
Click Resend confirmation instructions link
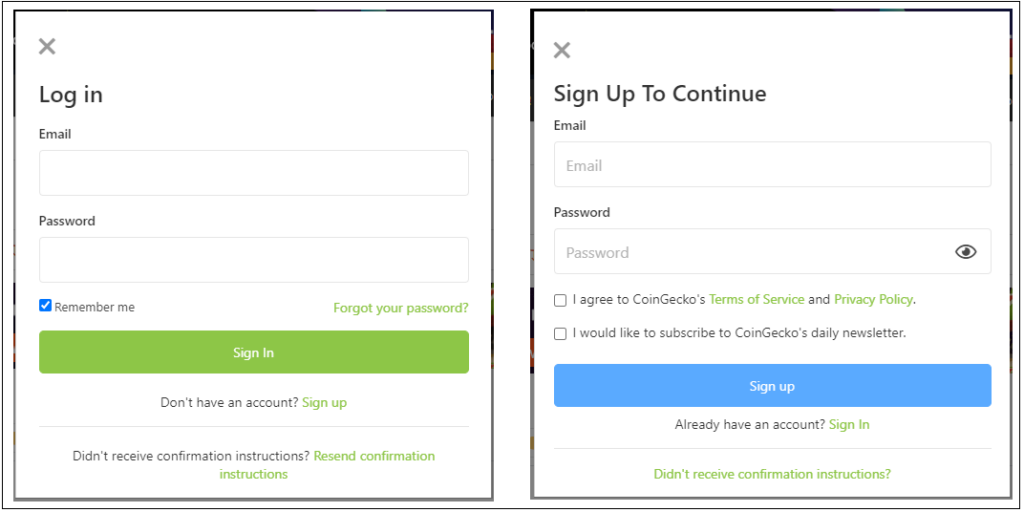point(327,464)
